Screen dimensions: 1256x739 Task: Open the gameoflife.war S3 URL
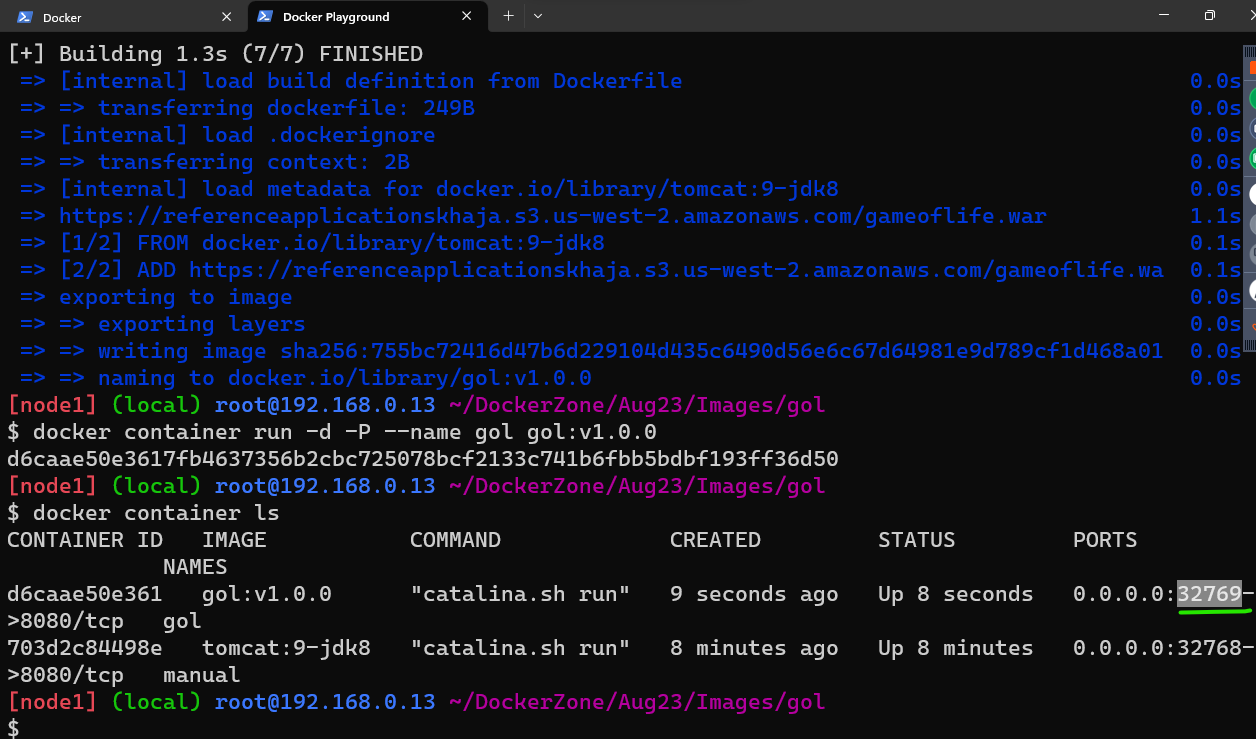tap(550, 215)
